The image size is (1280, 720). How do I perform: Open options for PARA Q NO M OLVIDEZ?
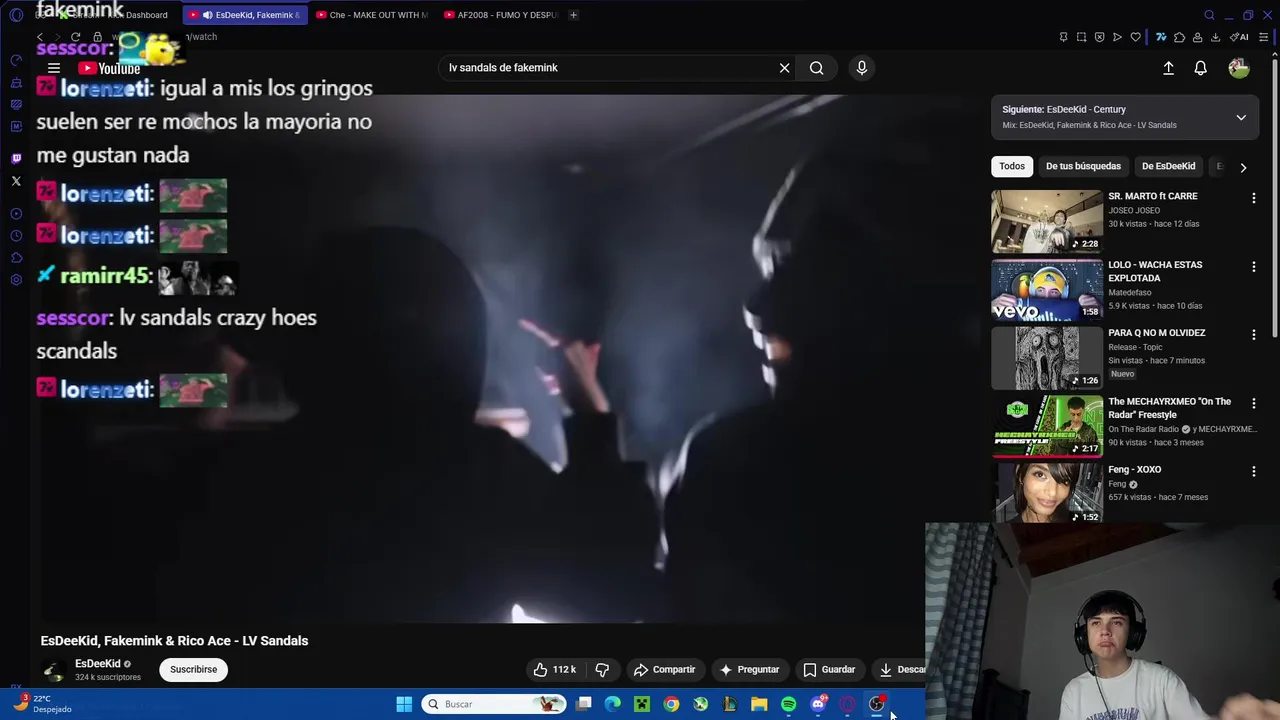[x=1253, y=335]
